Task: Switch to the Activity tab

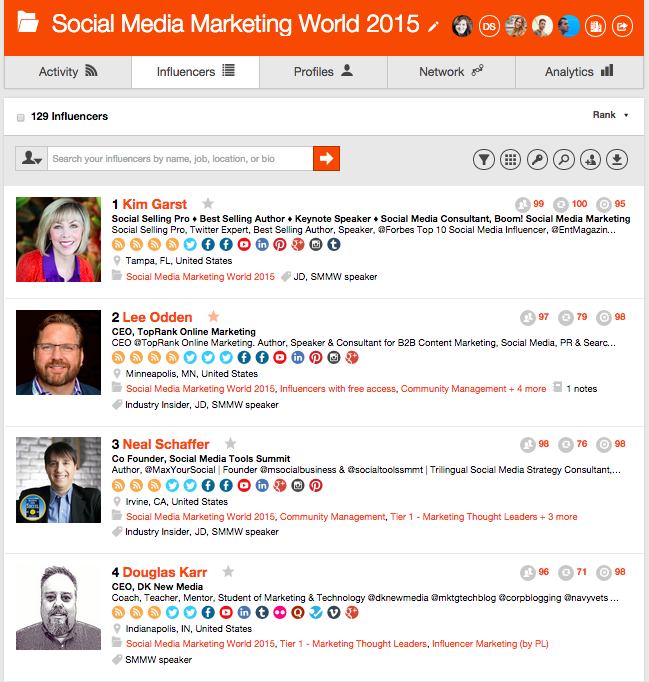Action: [68, 72]
